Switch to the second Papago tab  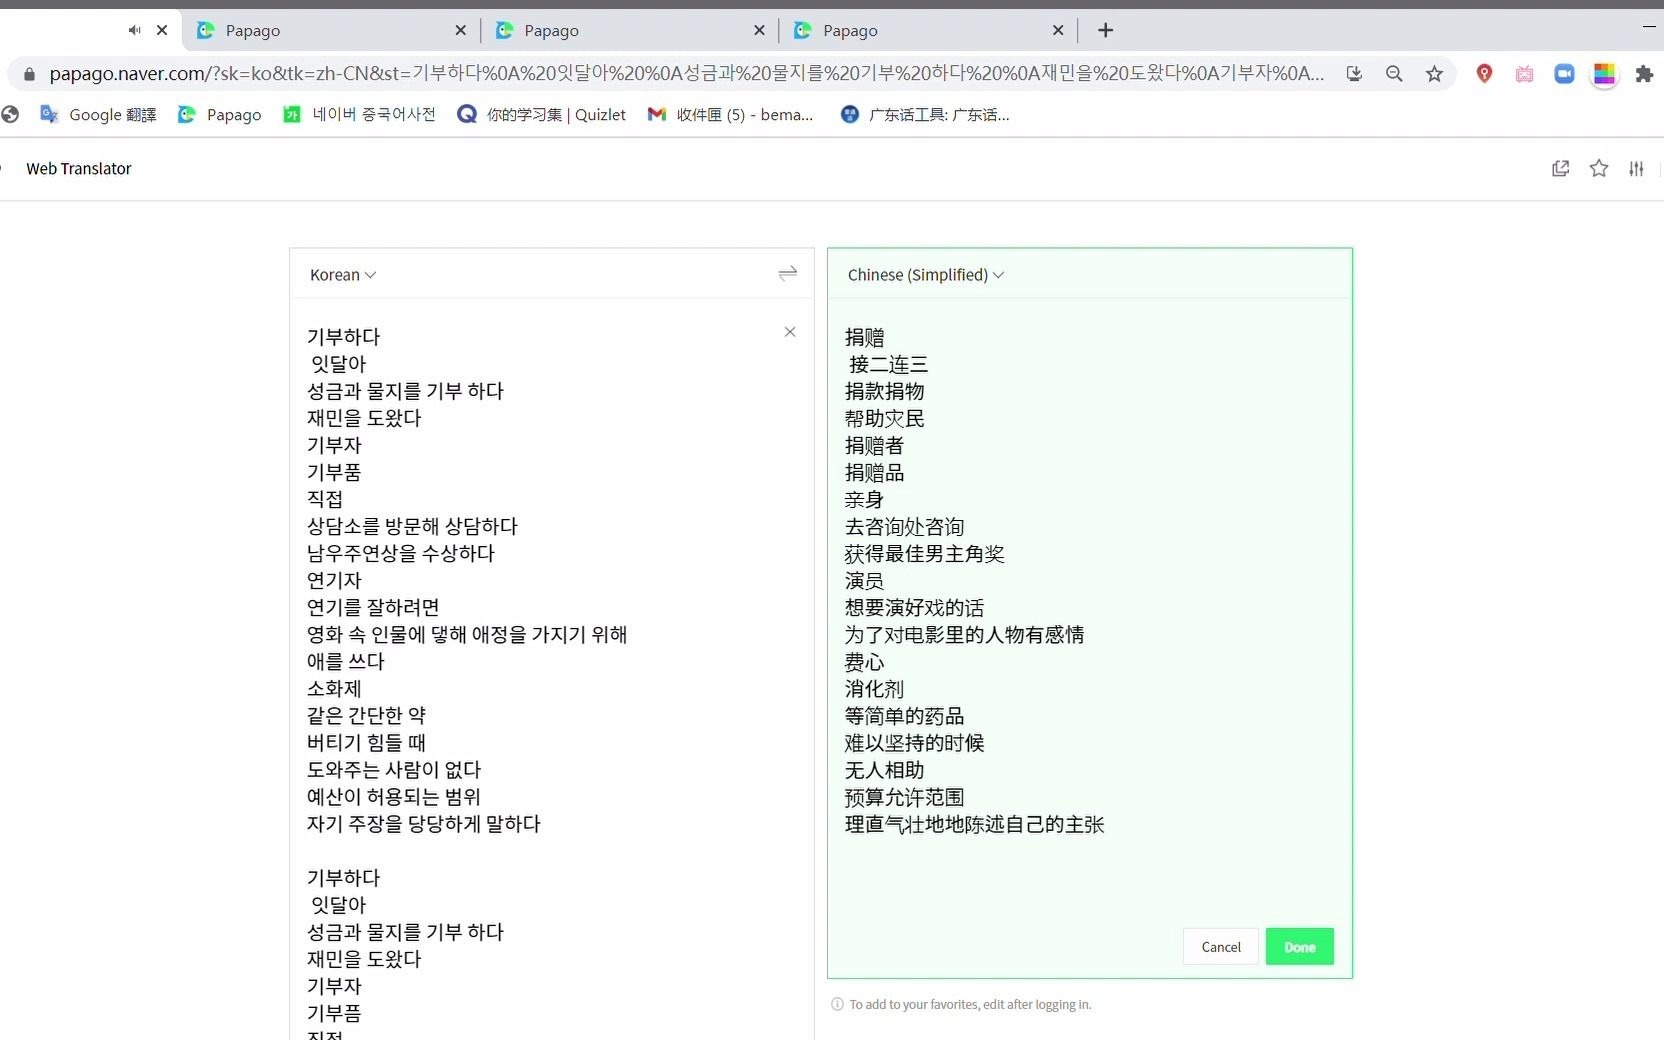tap(332, 30)
